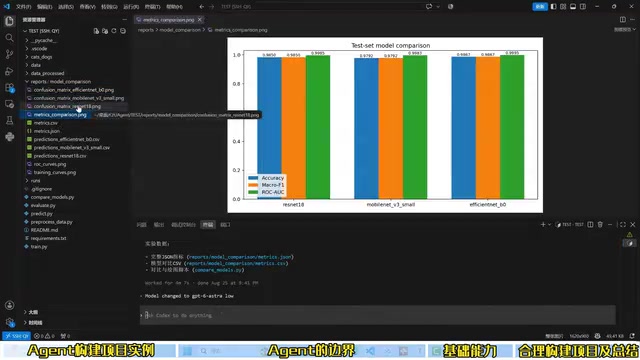Open the Explorer view in activity bar

[9, 21]
